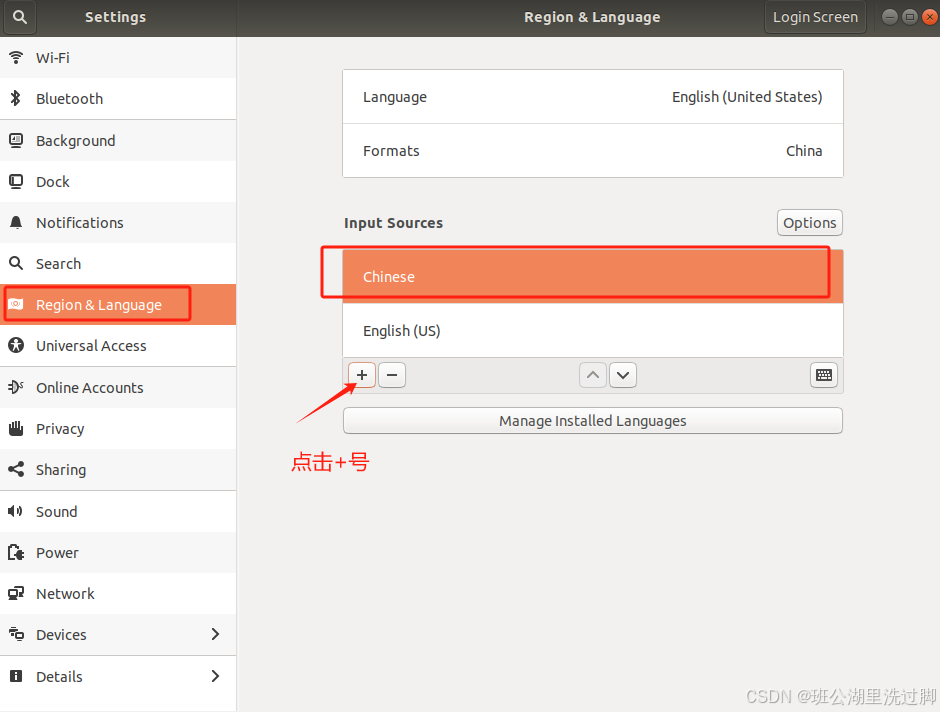Click the Details info icon
The height and width of the screenshot is (712, 940).
[16, 676]
